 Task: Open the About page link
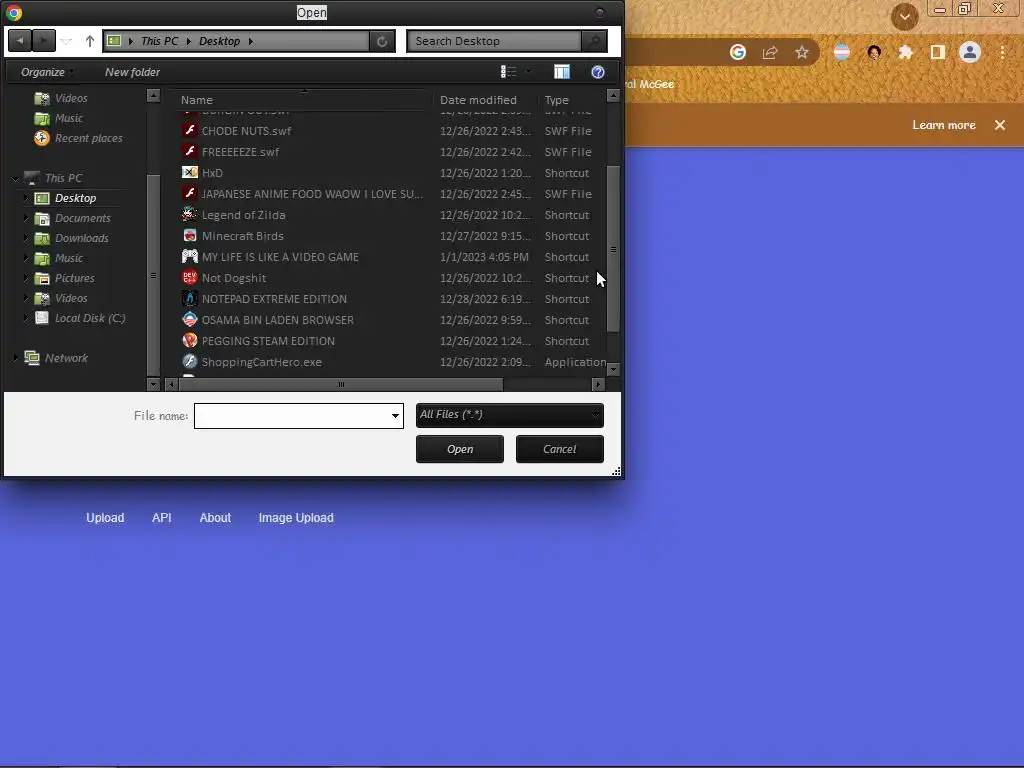pos(216,518)
